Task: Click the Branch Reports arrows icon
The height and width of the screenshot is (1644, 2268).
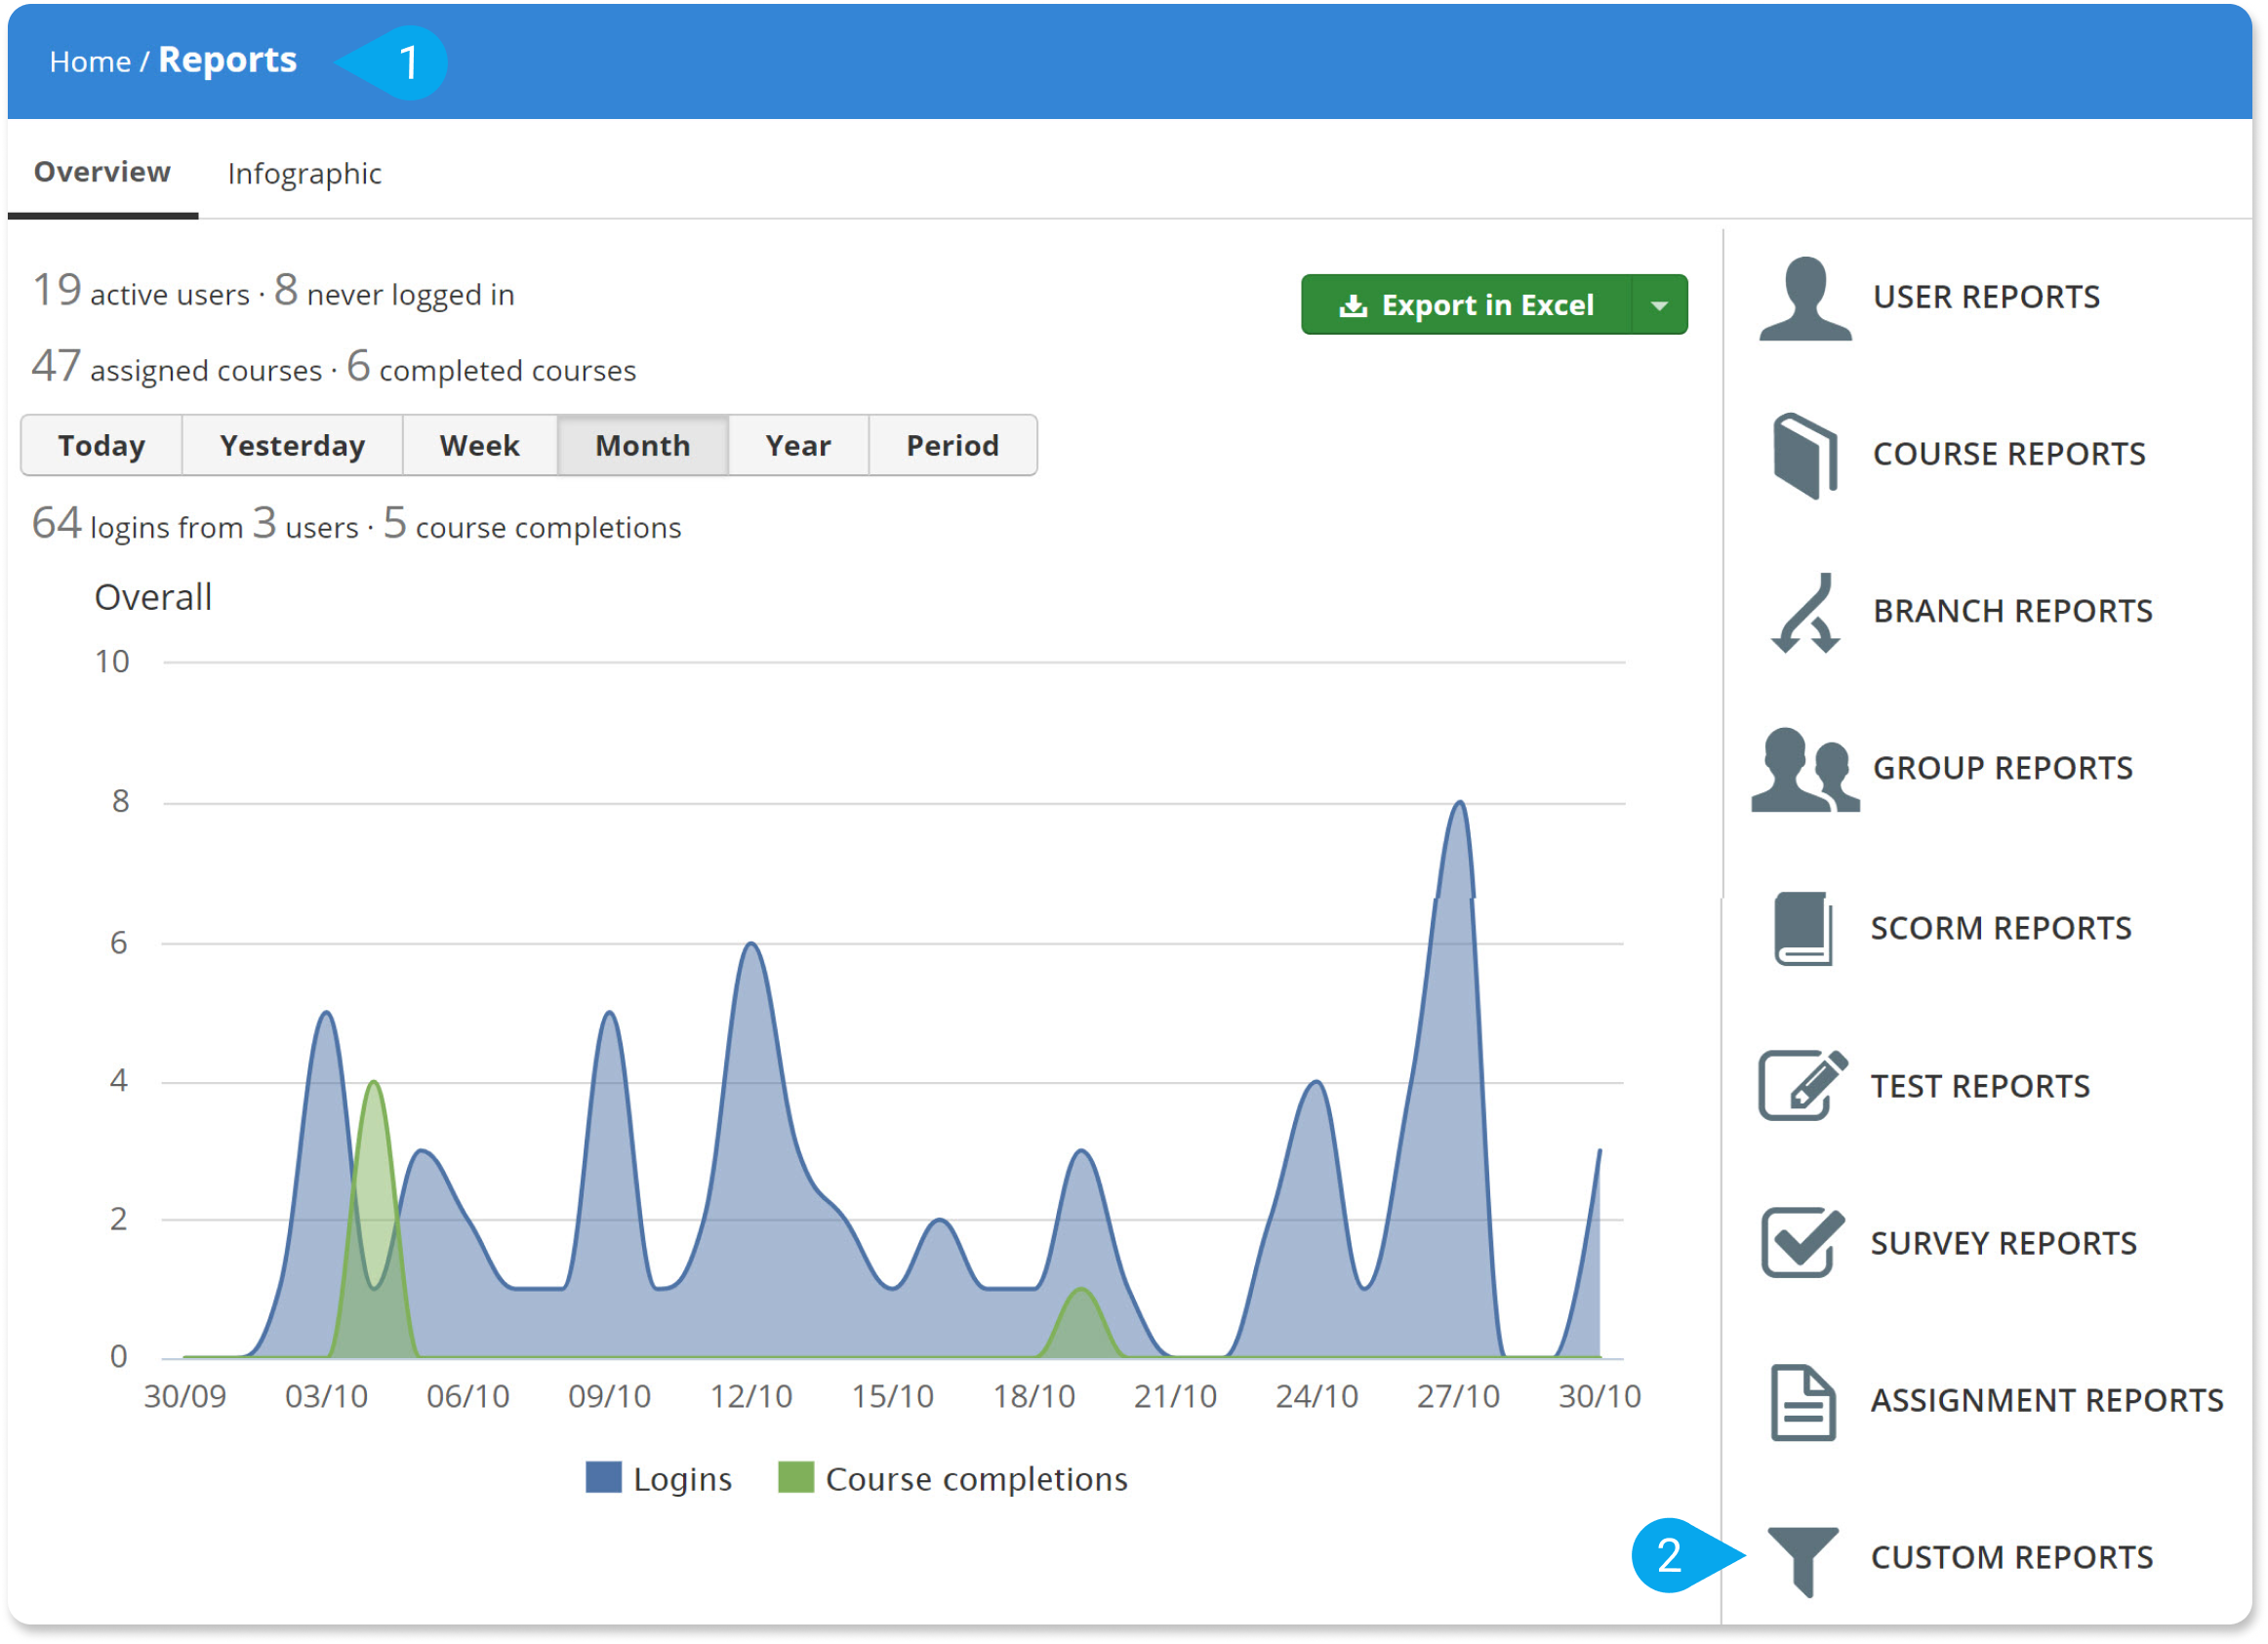Action: tap(1805, 612)
